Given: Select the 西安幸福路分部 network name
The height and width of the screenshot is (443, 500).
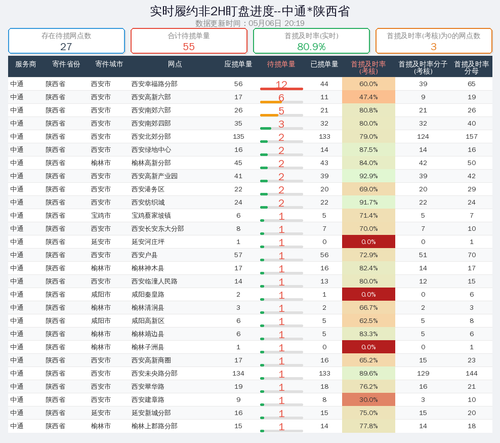Looking at the screenshot, I should click(x=154, y=84).
